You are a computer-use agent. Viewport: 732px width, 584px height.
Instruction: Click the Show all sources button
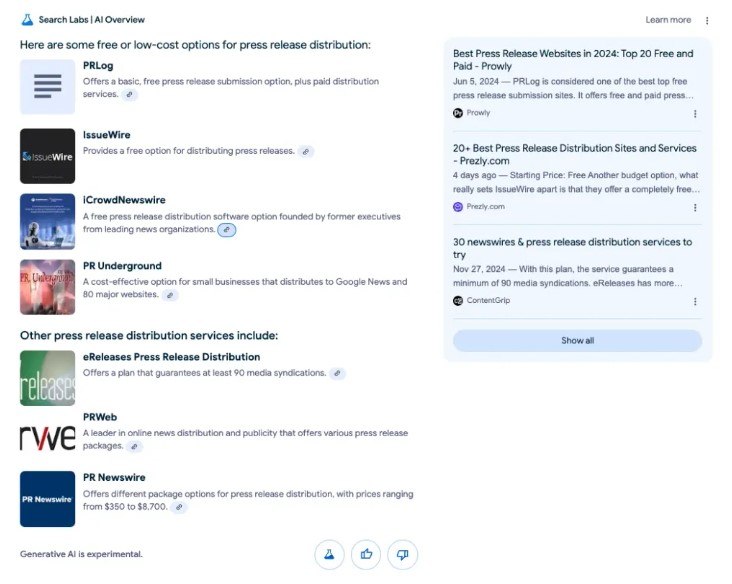(x=577, y=341)
